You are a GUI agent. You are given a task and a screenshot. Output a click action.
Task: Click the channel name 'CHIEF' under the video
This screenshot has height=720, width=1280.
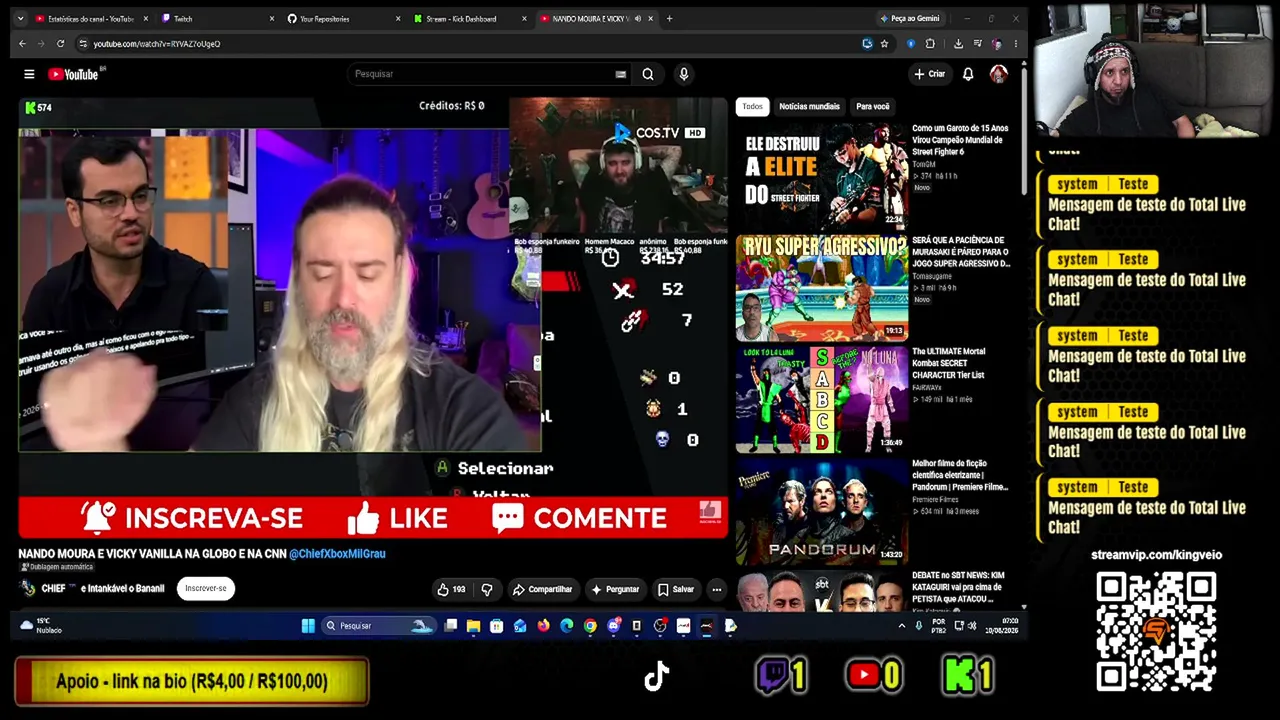tap(53, 589)
